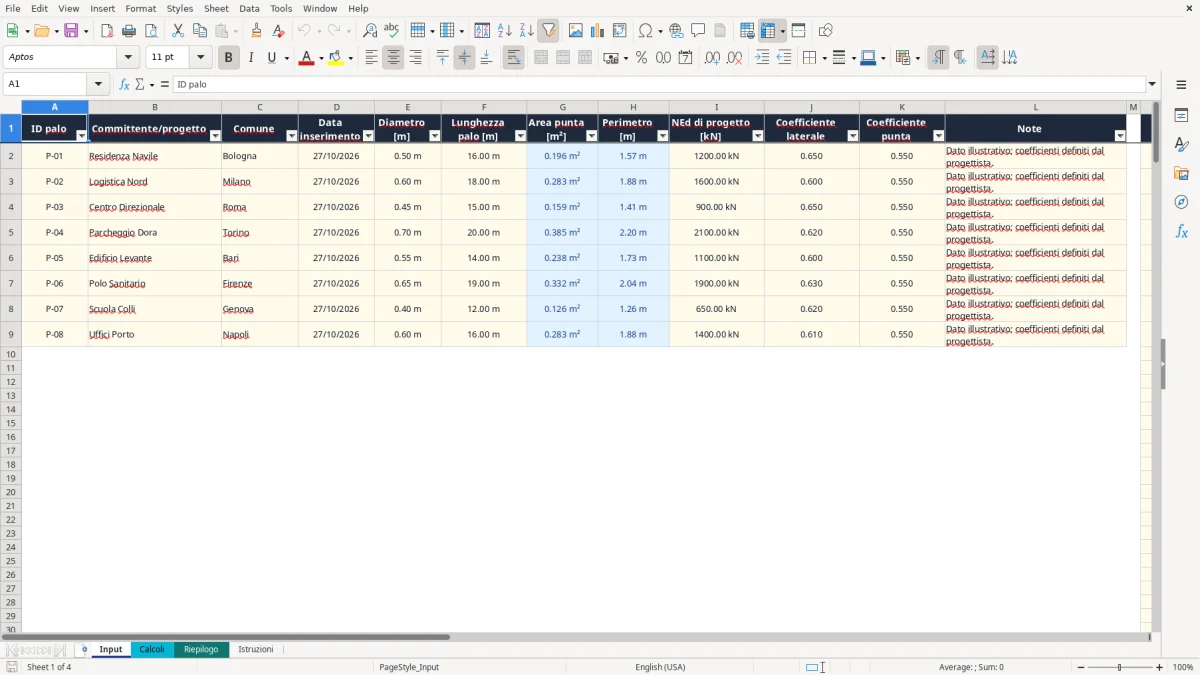Toggle Align Right

(x=415, y=58)
